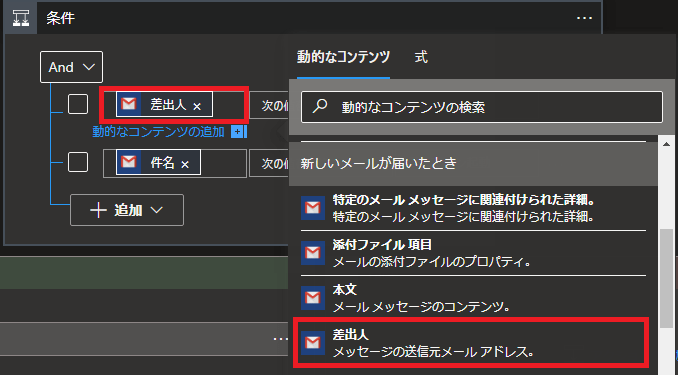Image resolution: width=678 pixels, height=375 pixels.
Task: Click Gmail icon of 特定のメール メッセージ item
Action: coord(313,208)
